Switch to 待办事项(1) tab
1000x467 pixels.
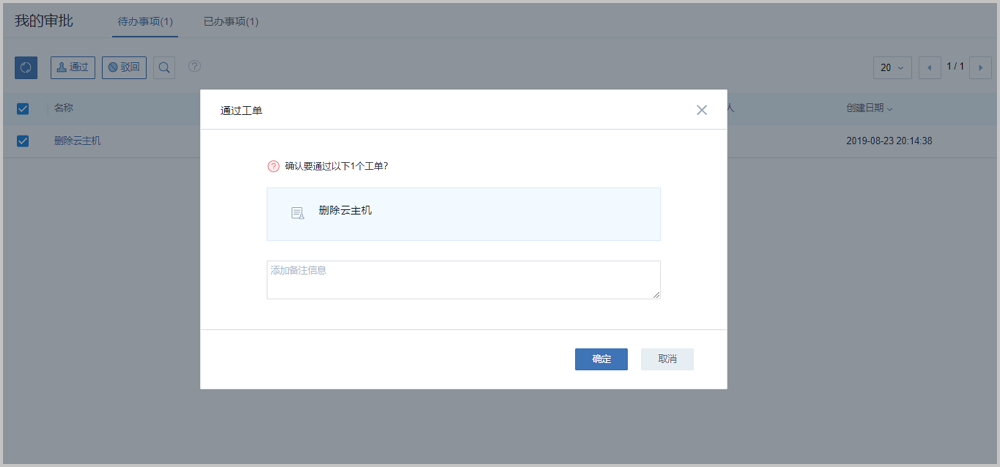[x=145, y=21]
